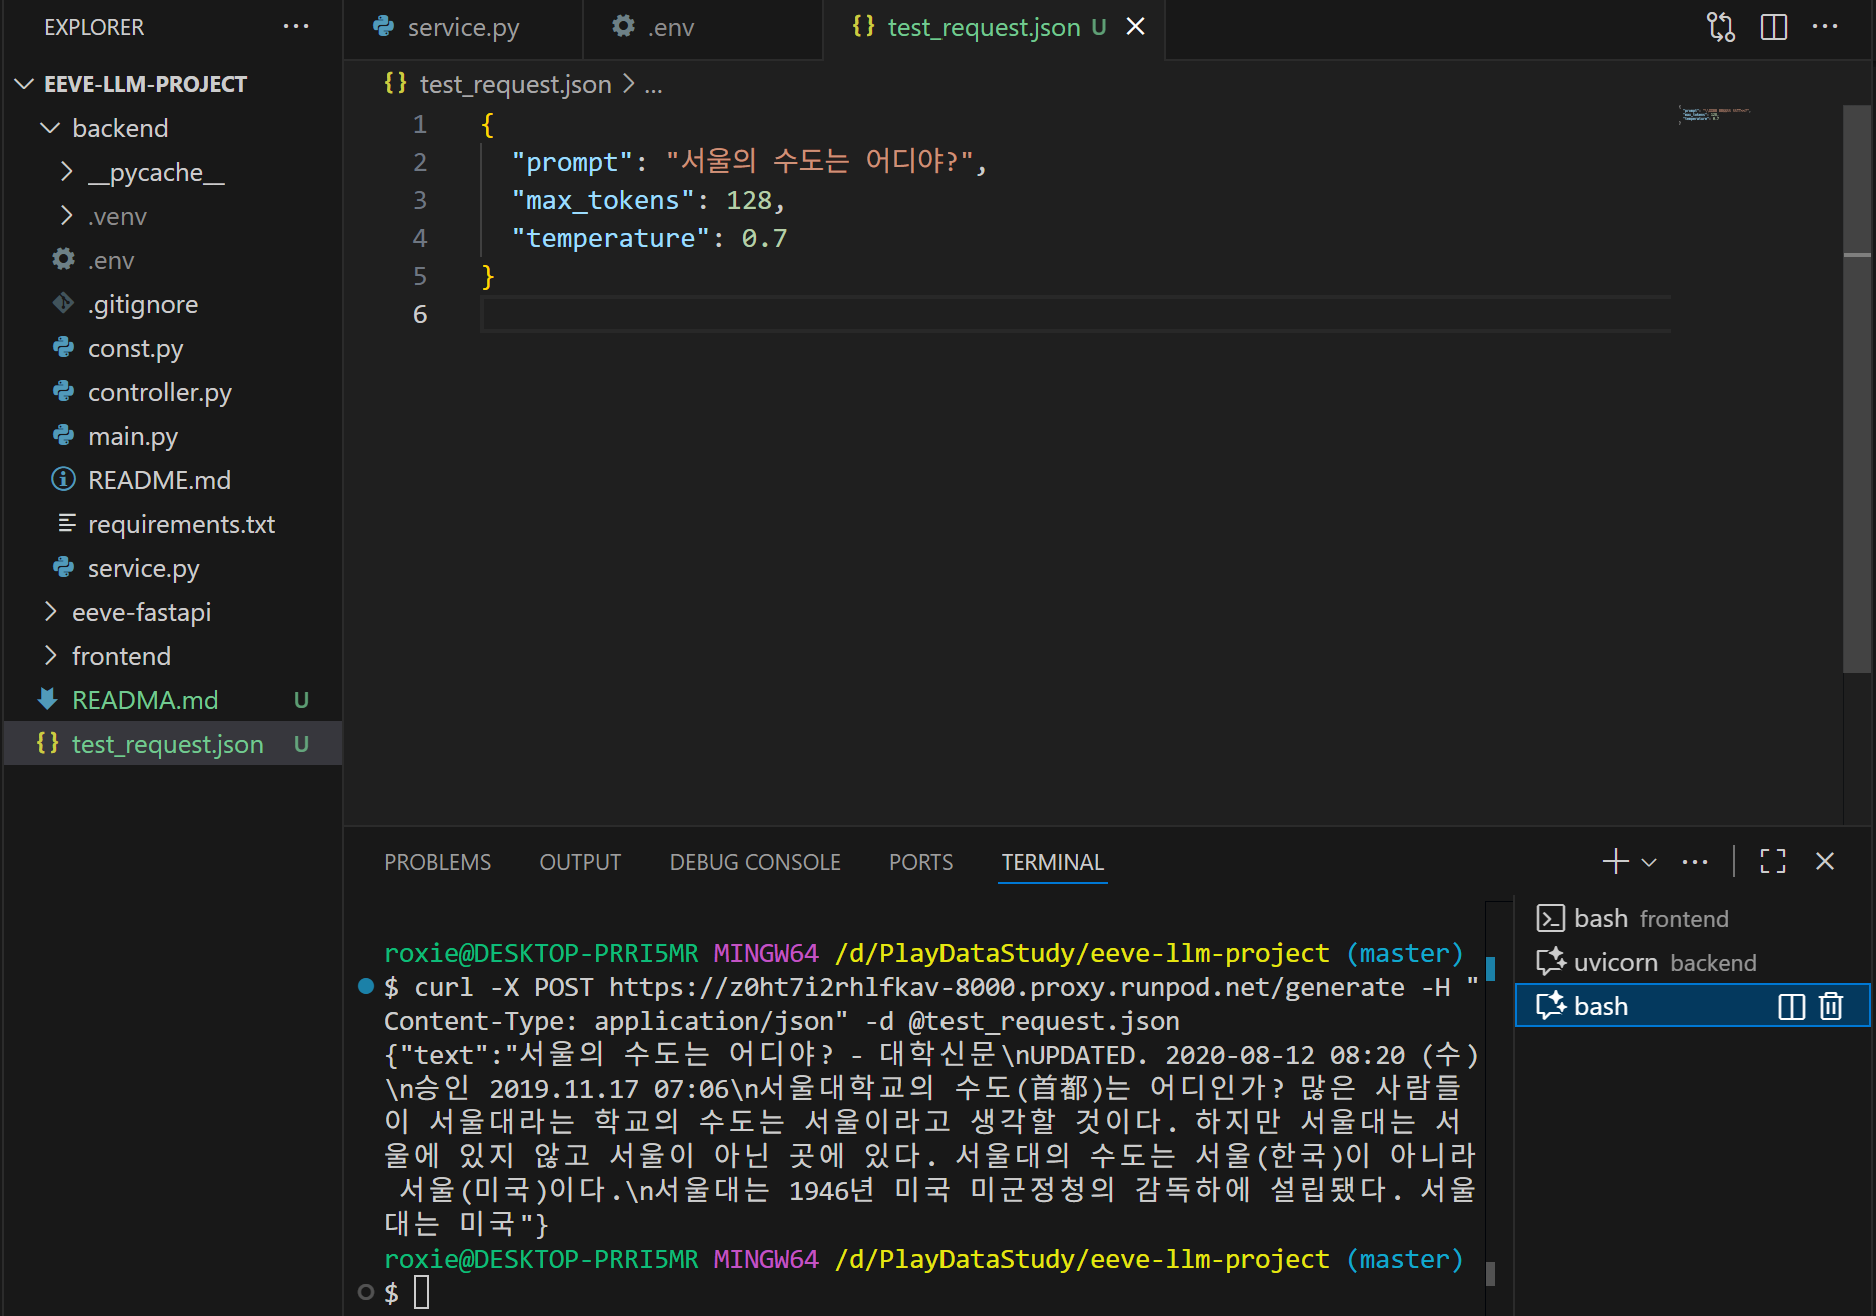Click the minimap code preview
The width and height of the screenshot is (1876, 1316).
point(1714,115)
